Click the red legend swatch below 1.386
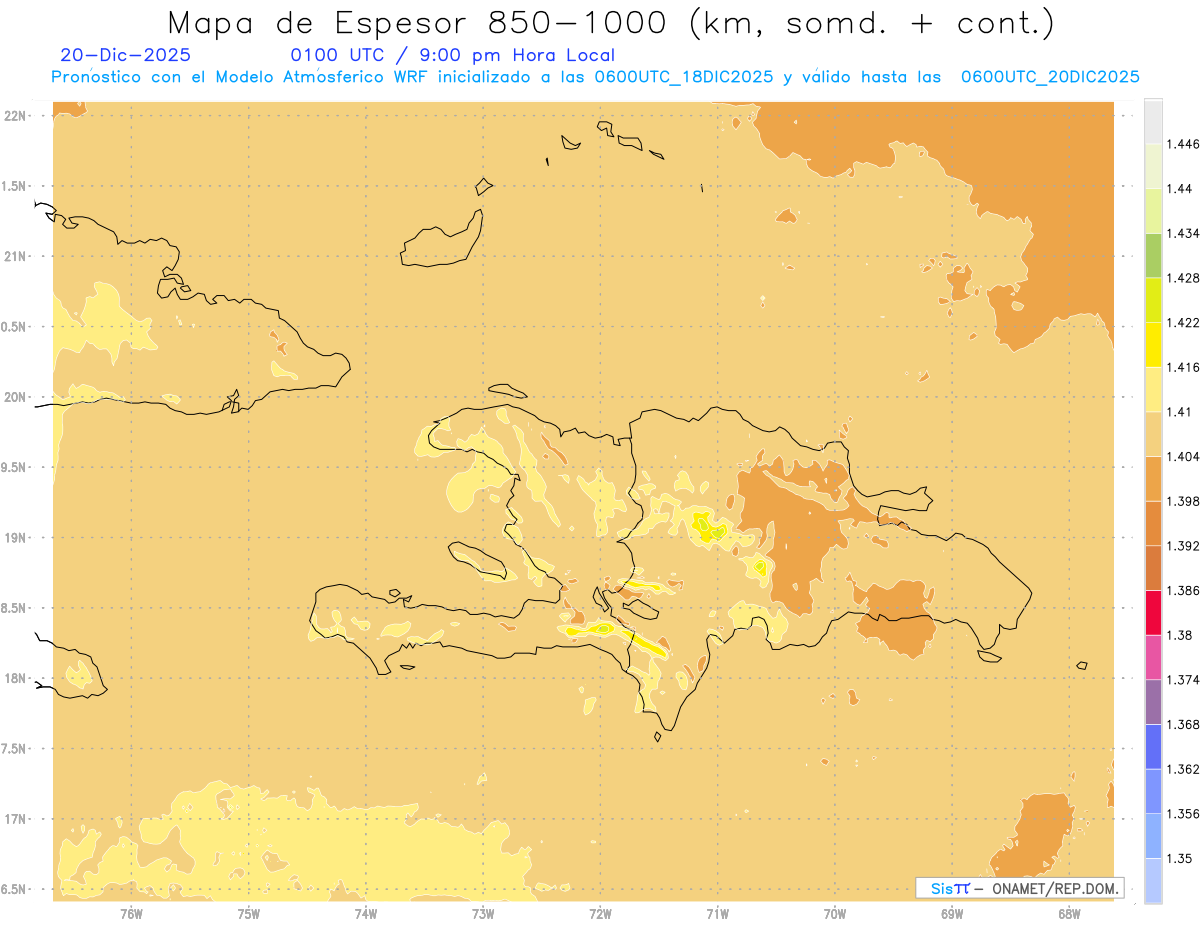Viewport: 1200px width, 927px height. (x=1153, y=612)
